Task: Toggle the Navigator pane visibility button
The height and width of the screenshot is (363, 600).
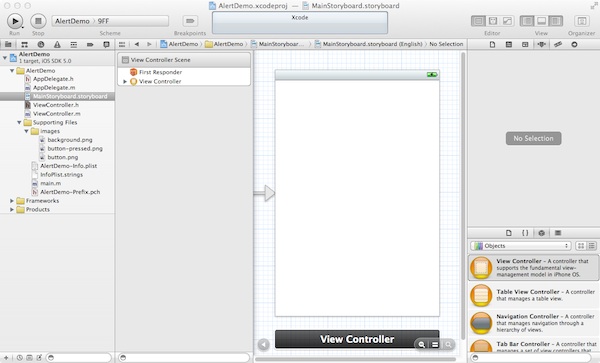Action: tap(527, 21)
